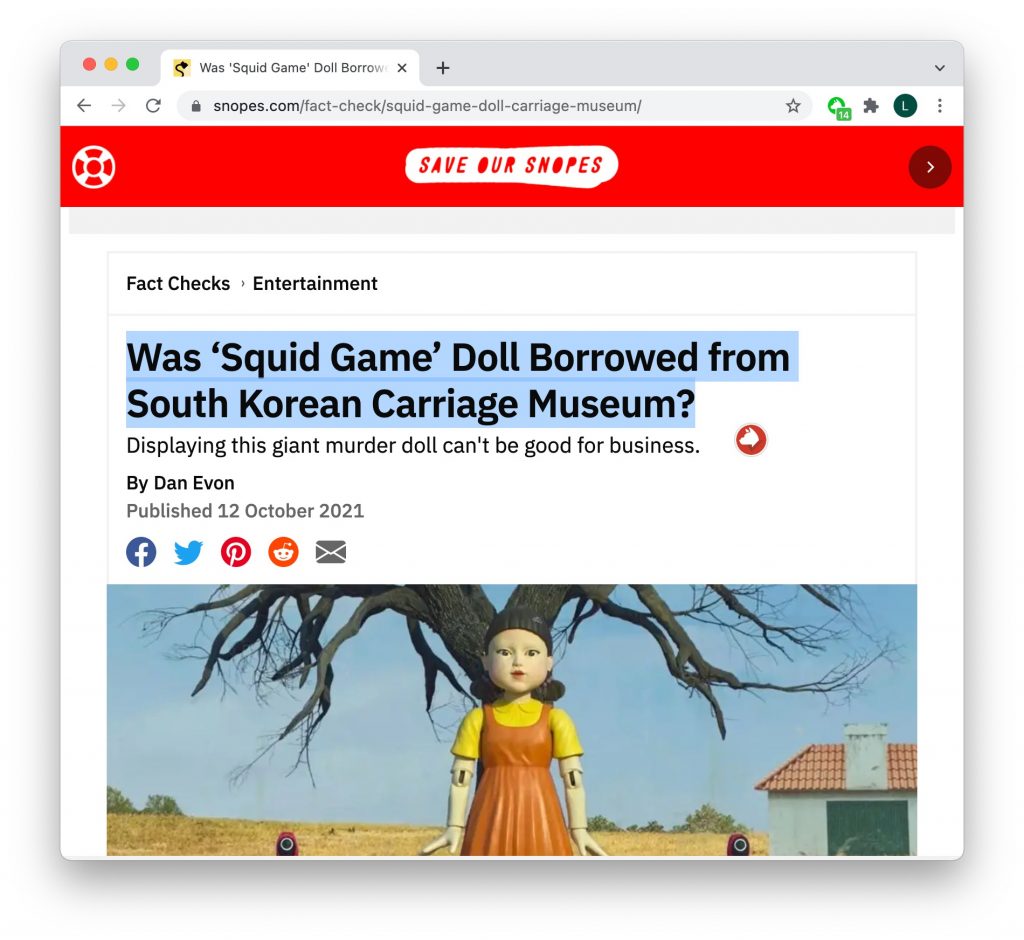The width and height of the screenshot is (1024, 940).
Task: Share article on Facebook
Action: point(141,552)
